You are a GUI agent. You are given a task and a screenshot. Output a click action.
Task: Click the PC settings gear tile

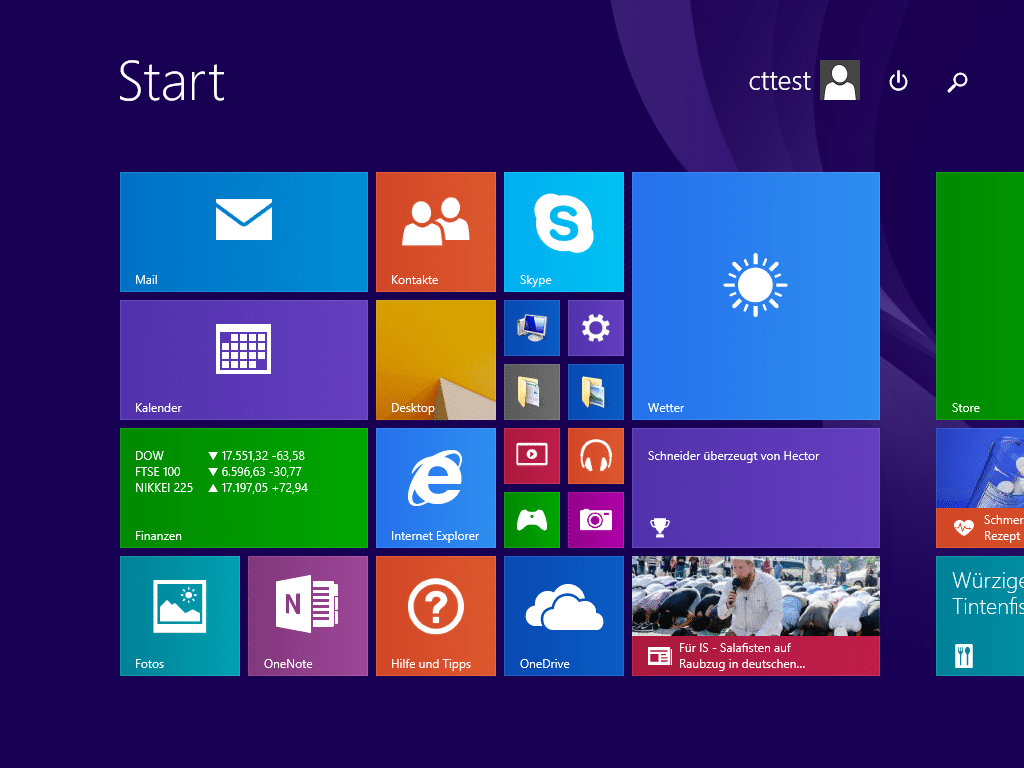pos(595,327)
